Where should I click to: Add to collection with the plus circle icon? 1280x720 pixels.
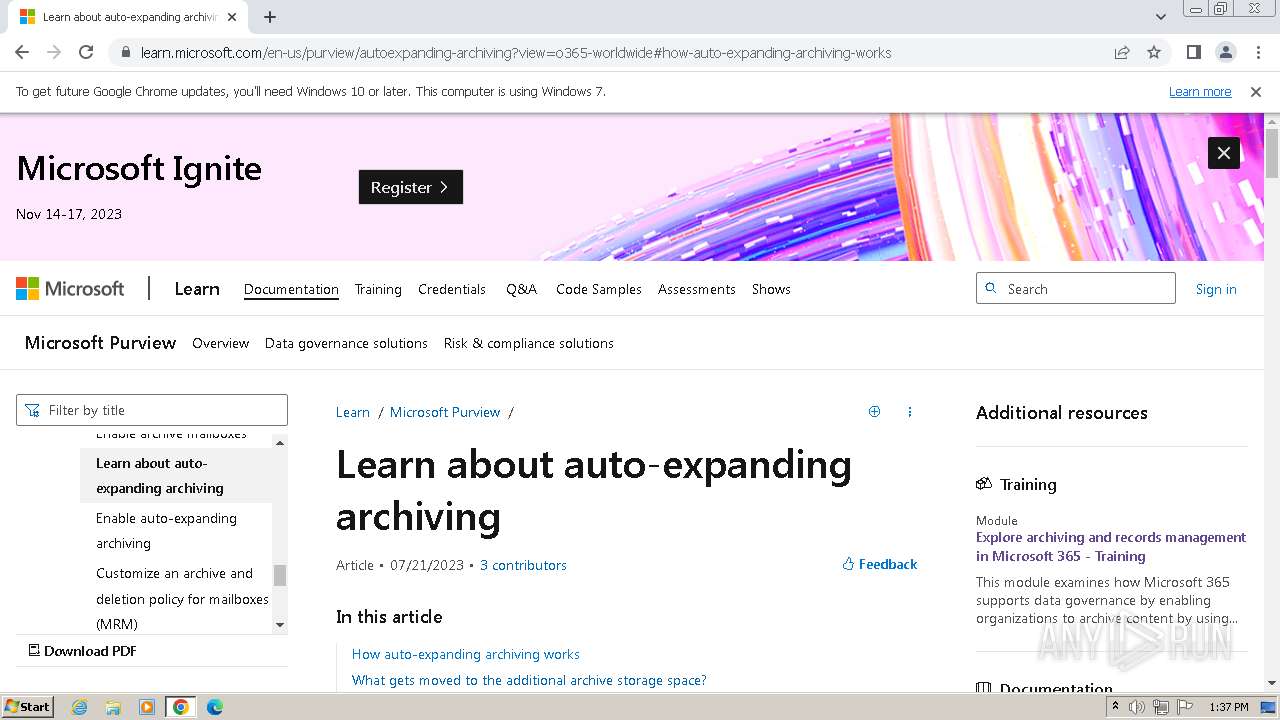click(x=874, y=411)
